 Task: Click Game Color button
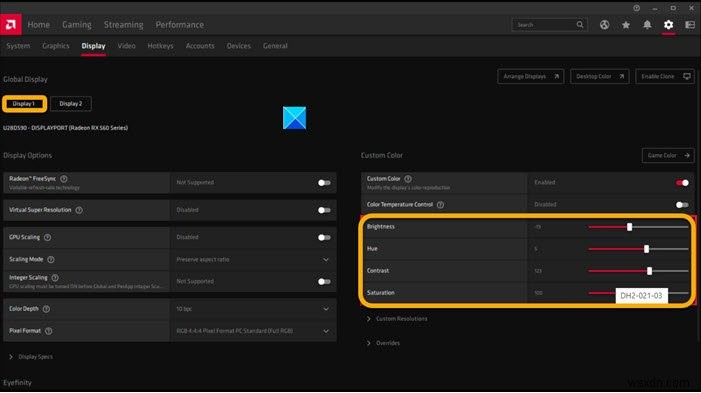click(668, 156)
